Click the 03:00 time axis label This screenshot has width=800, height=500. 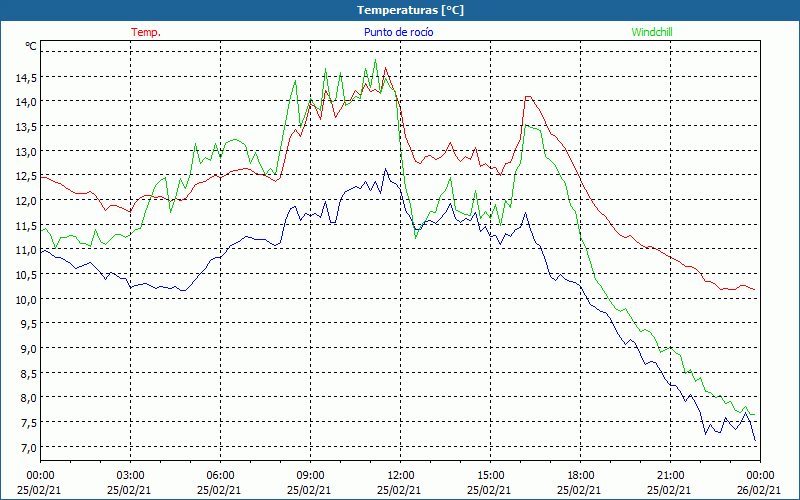(130, 476)
